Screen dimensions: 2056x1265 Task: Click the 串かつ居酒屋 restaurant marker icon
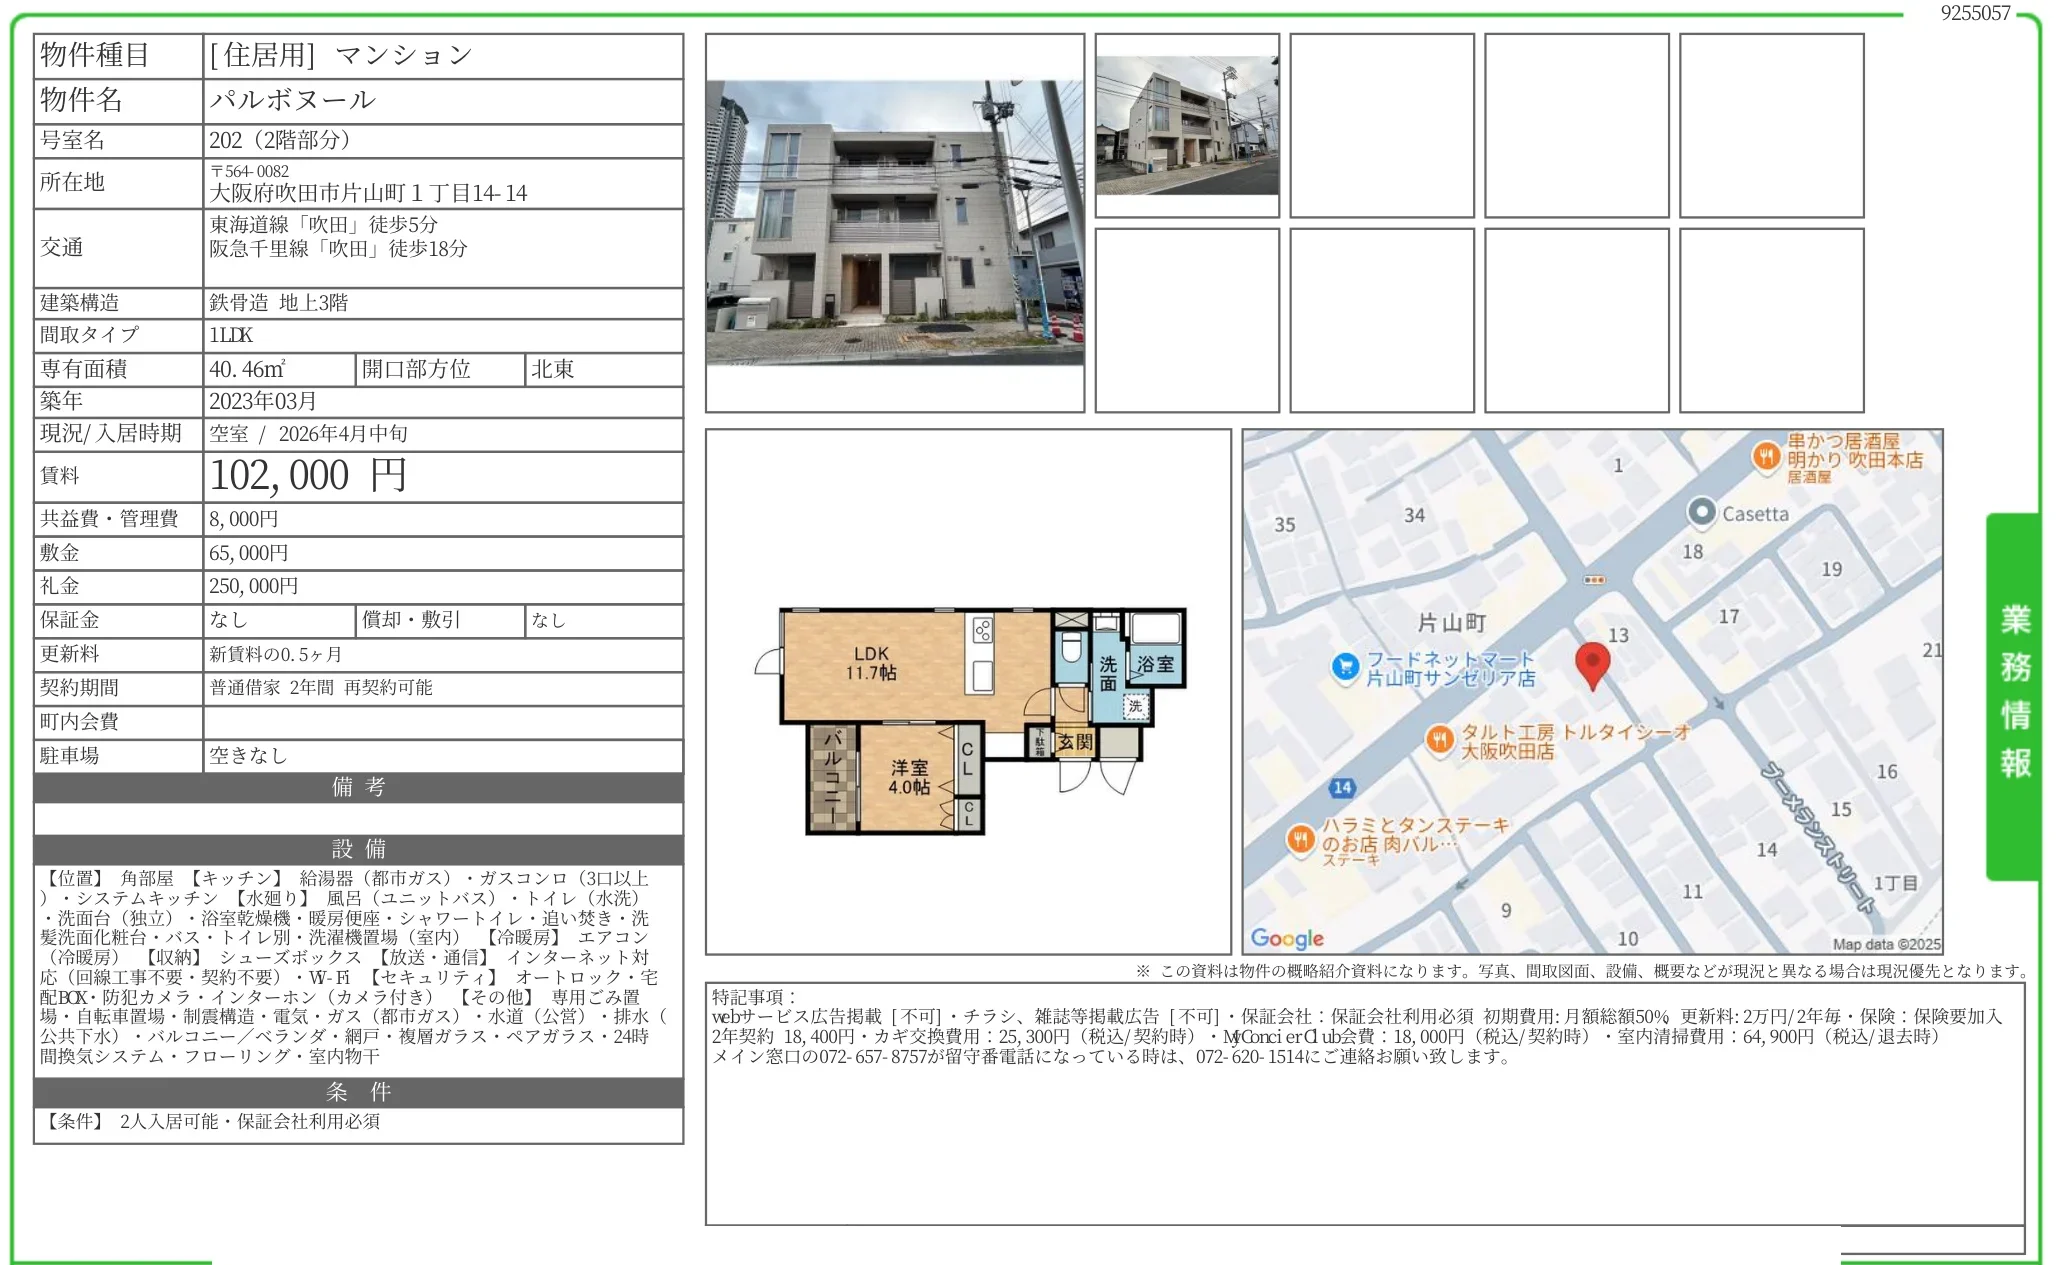pos(1766,456)
